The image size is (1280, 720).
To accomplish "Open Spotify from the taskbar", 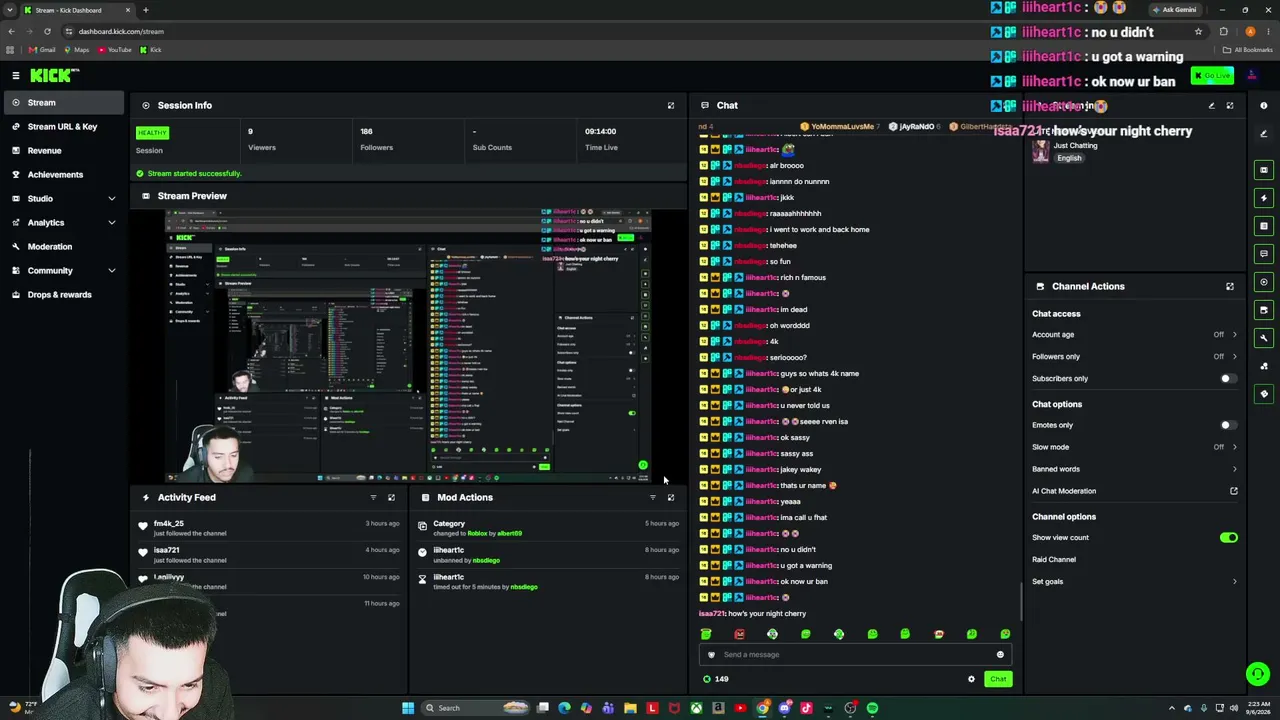I will pyautogui.click(x=872, y=708).
